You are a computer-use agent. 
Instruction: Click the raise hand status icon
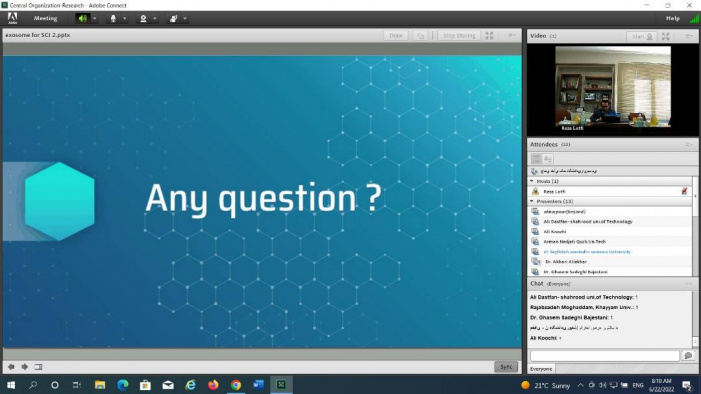tap(173, 18)
